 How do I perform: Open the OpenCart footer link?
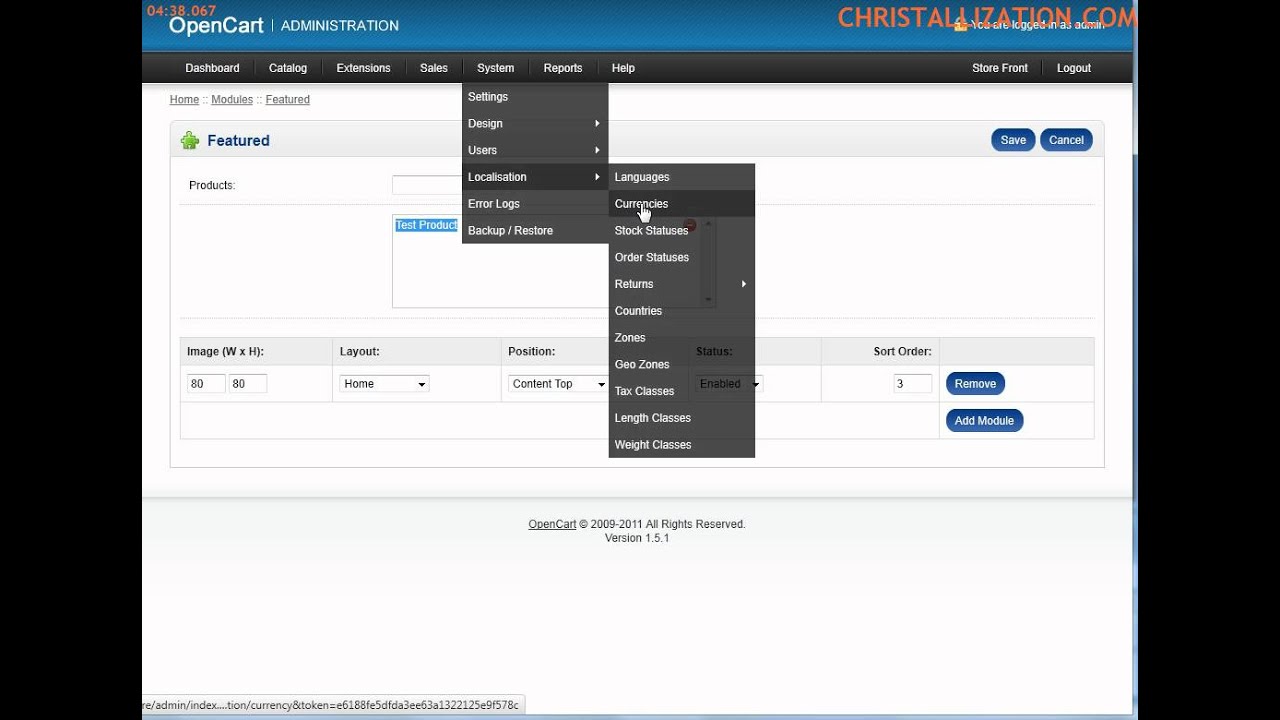pyautogui.click(x=552, y=524)
